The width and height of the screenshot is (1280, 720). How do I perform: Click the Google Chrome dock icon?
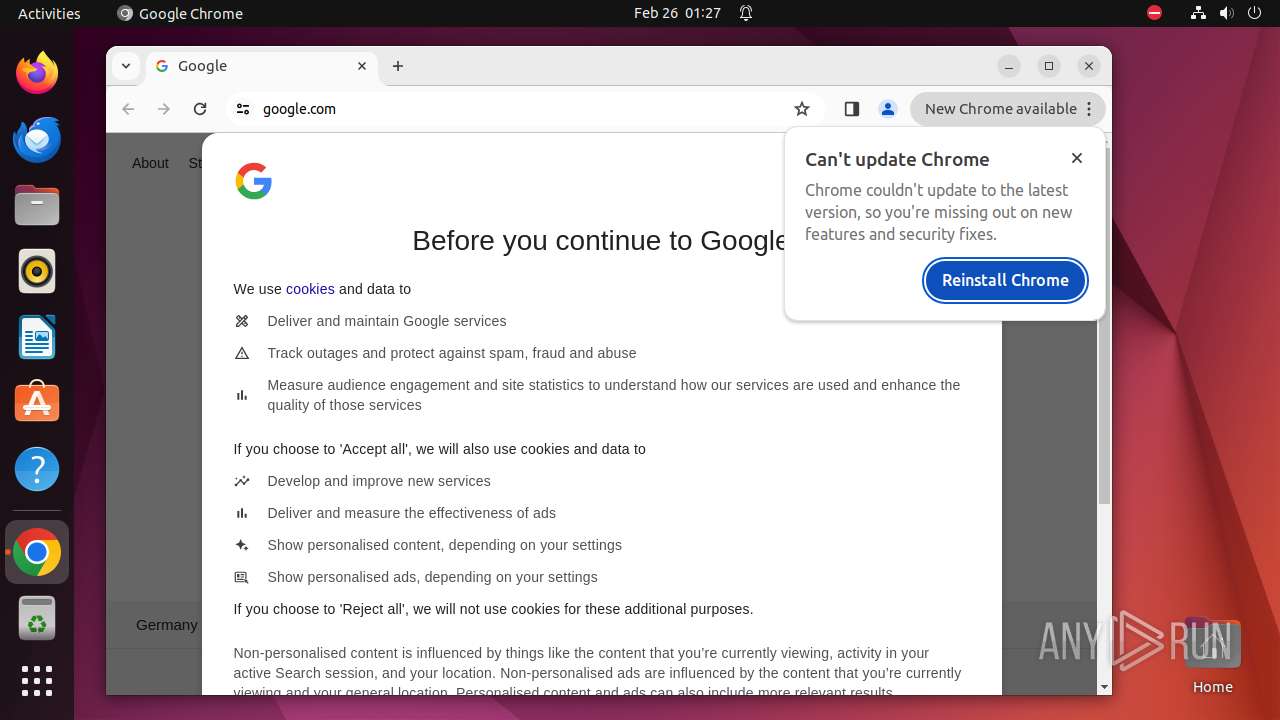[37, 552]
